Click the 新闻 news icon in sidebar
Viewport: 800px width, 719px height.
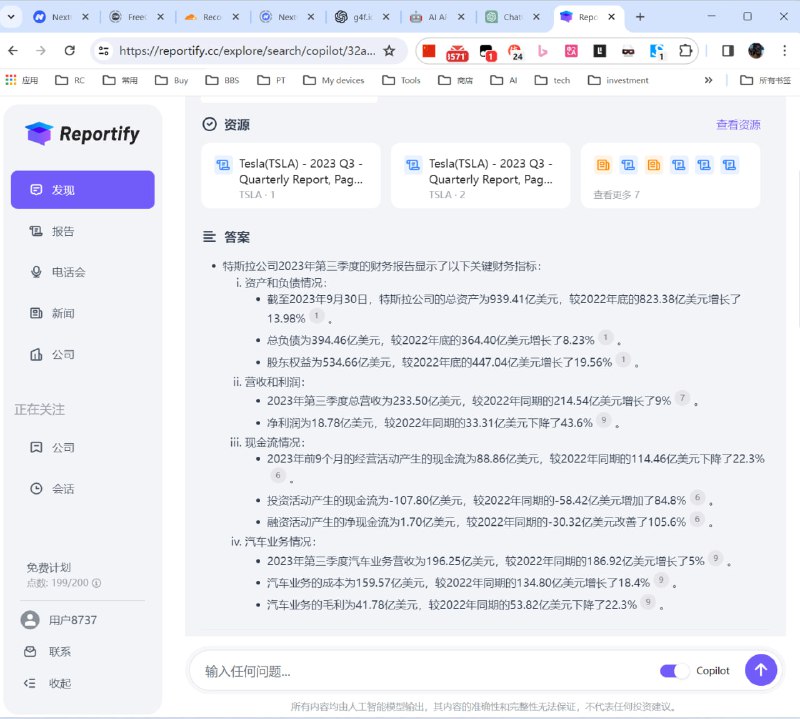click(35, 313)
